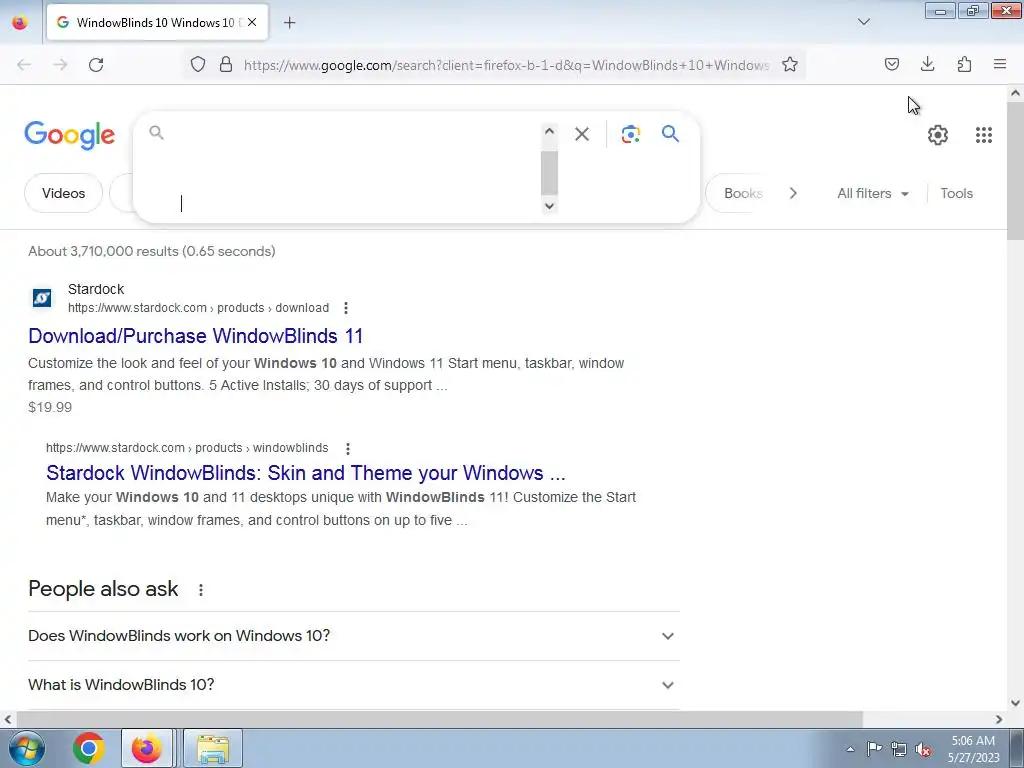The width and height of the screenshot is (1024, 768).
Task: Open the muted volume tray icon
Action: pos(923,749)
